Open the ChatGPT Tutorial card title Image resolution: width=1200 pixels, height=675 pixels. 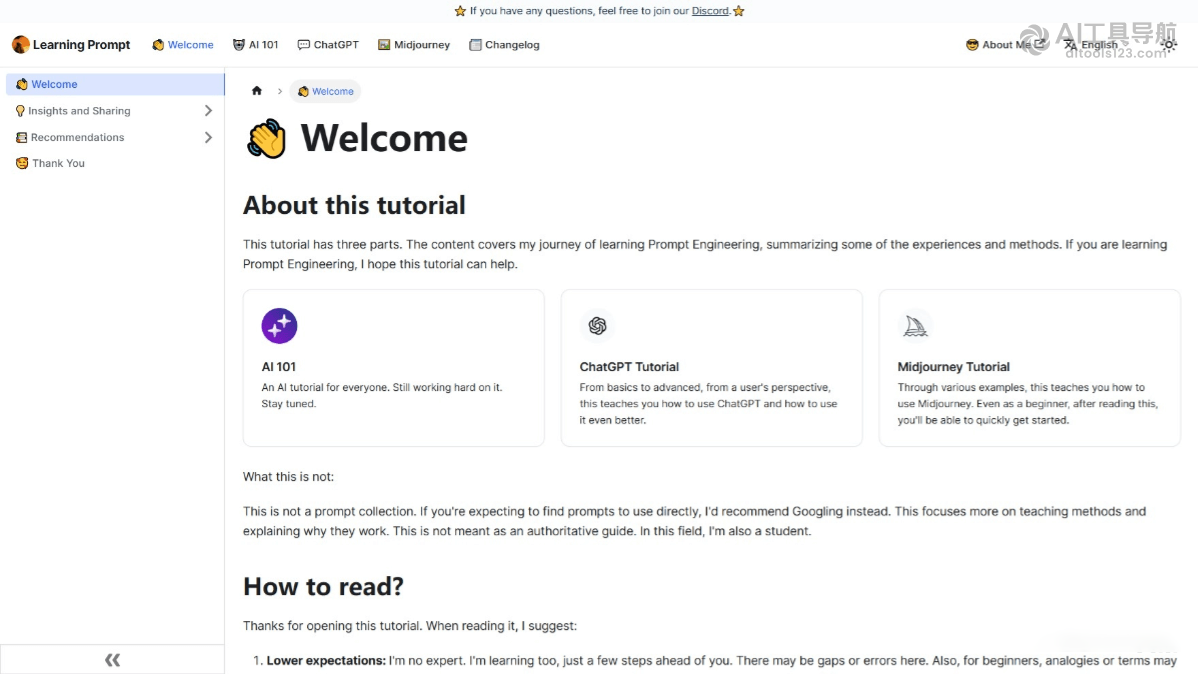click(x=629, y=367)
